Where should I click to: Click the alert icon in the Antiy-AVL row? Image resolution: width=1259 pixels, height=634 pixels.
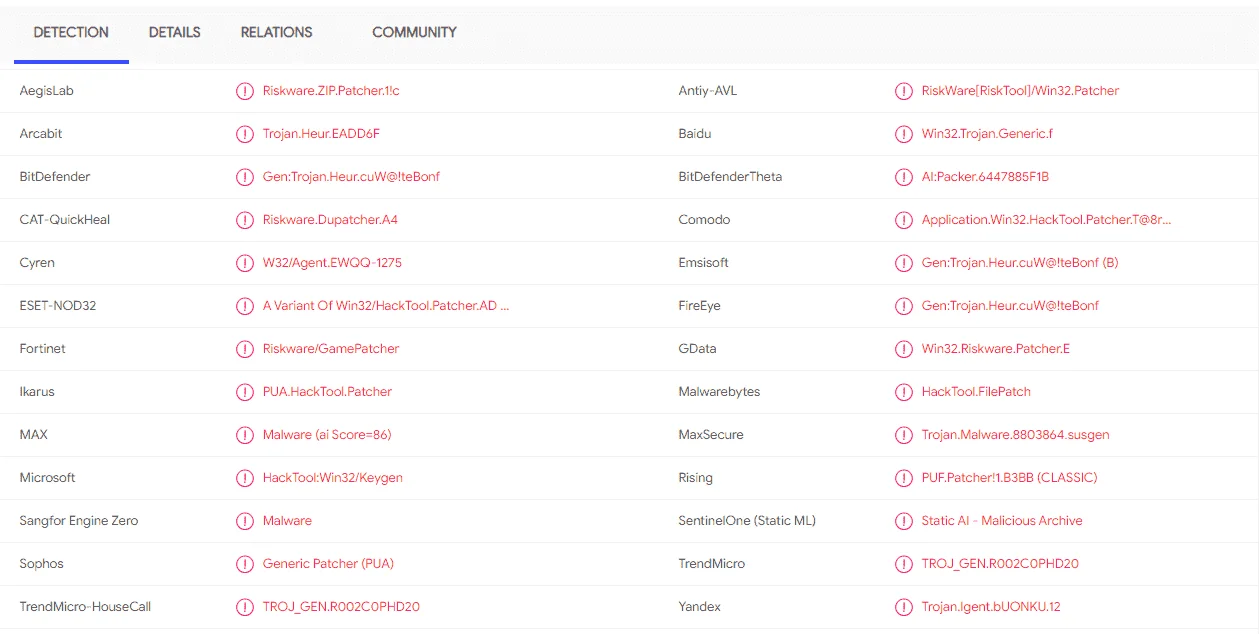coord(904,91)
